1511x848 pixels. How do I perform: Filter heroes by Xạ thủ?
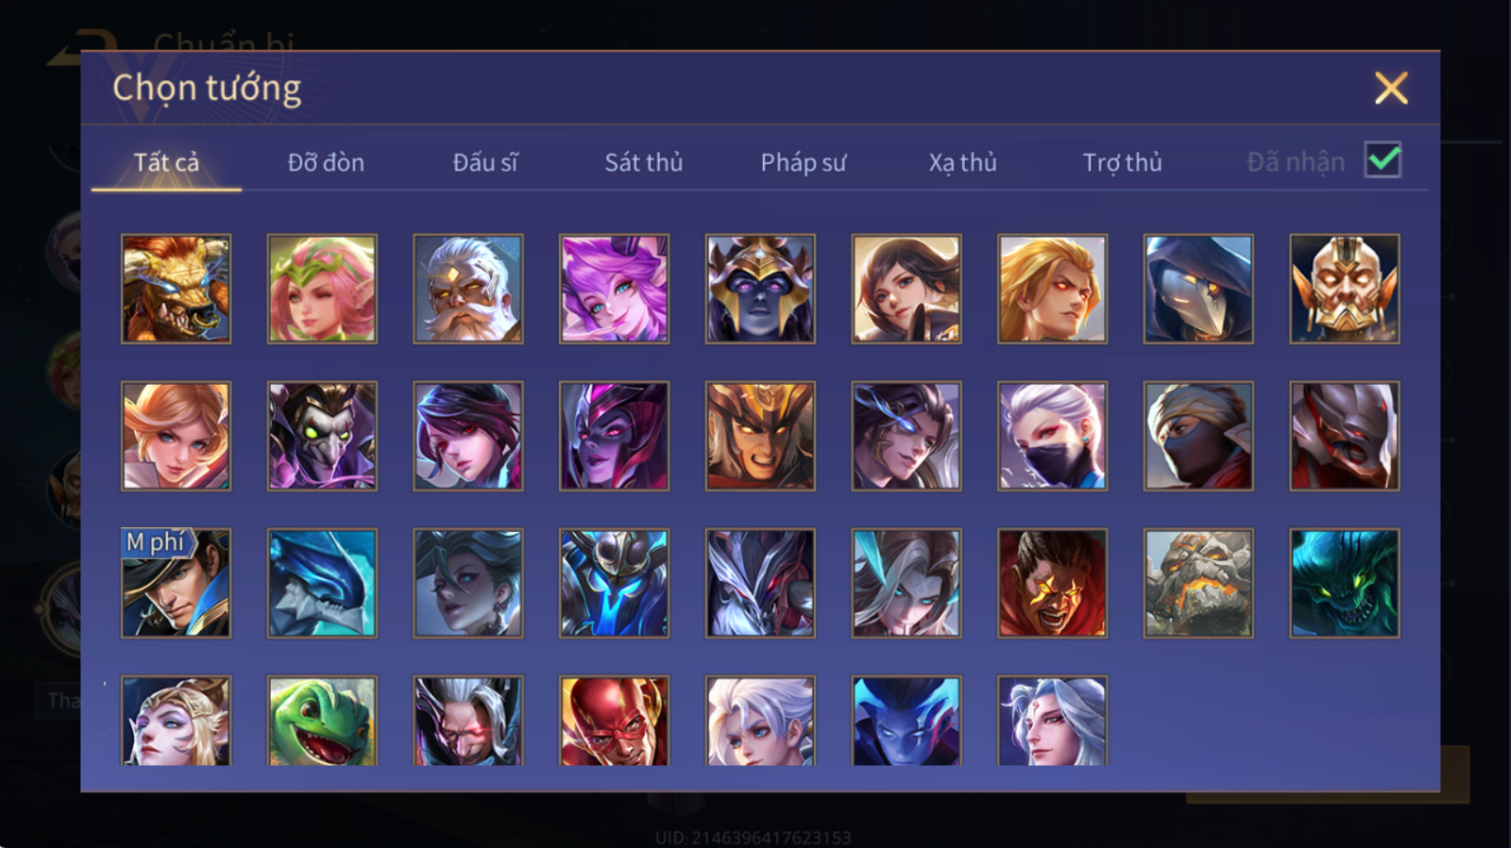pyautogui.click(x=963, y=162)
